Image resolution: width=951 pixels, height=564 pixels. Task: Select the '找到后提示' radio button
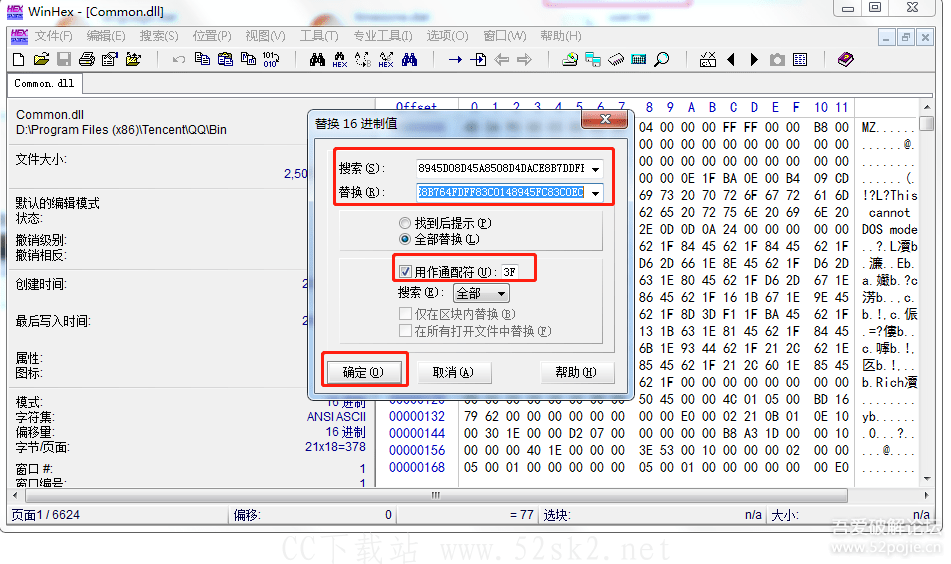[405, 223]
